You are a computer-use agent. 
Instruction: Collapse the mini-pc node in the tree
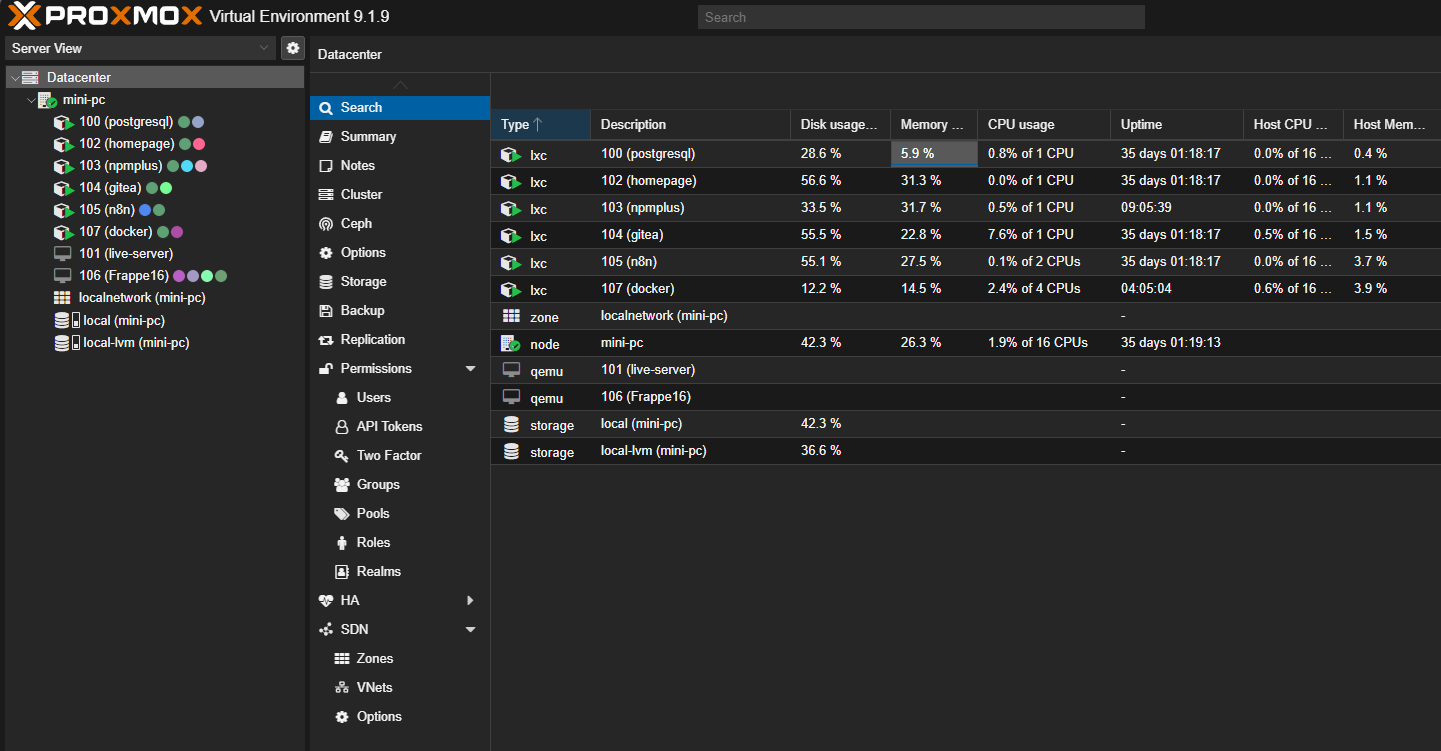click(31, 99)
